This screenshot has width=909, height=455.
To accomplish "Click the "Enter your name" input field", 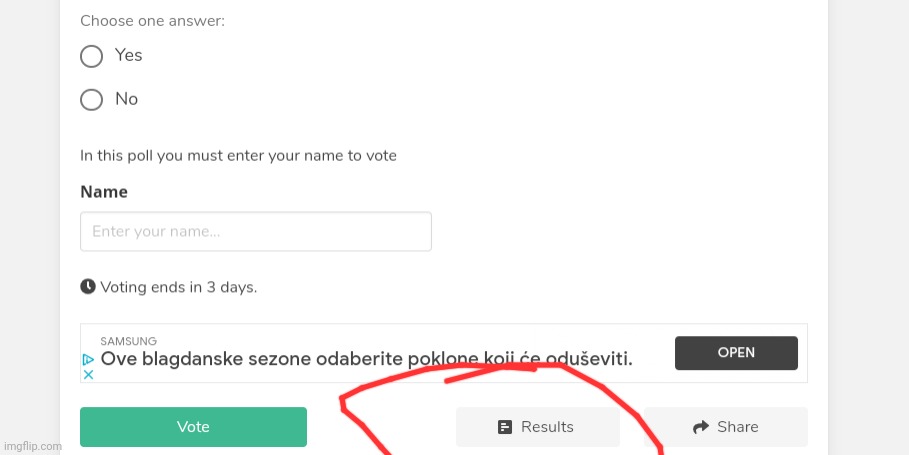I will [x=256, y=231].
